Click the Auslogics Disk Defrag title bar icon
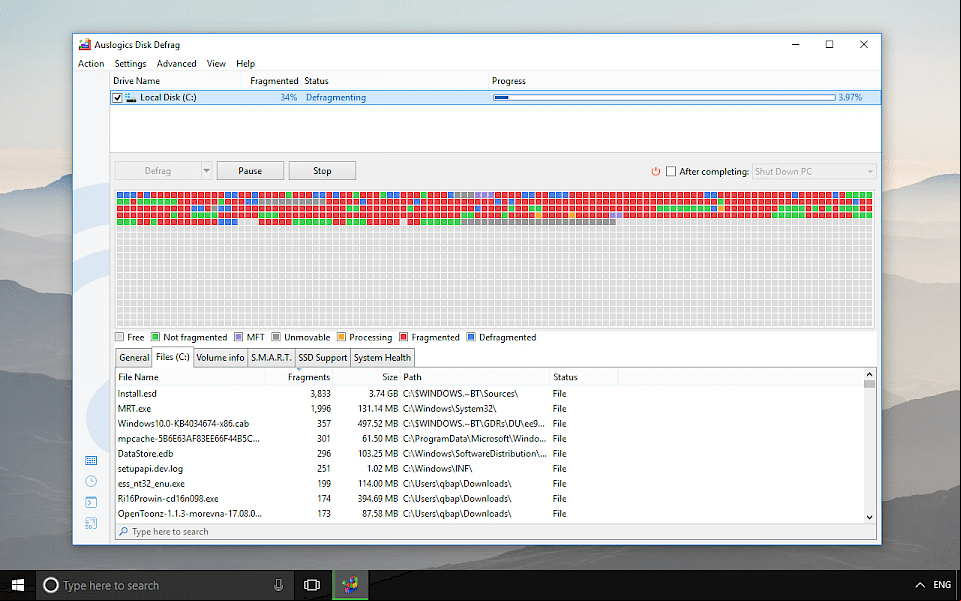 tap(85, 45)
